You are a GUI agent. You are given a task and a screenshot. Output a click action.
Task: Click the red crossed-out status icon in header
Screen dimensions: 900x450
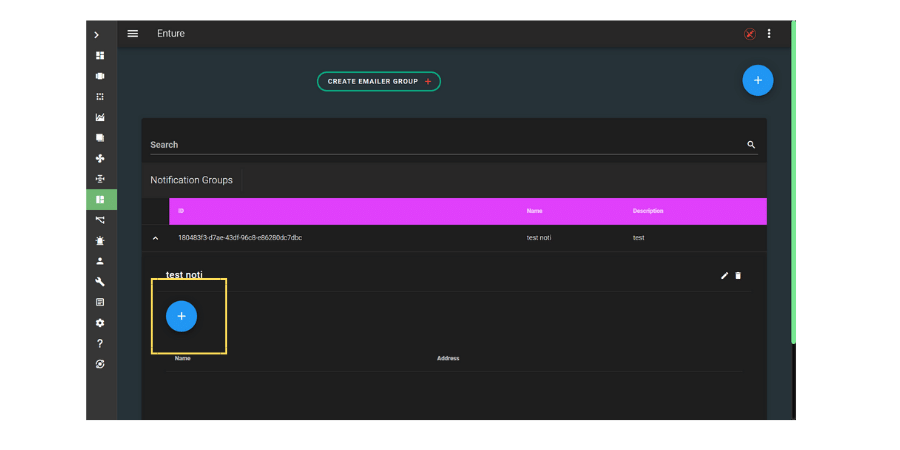point(749,34)
